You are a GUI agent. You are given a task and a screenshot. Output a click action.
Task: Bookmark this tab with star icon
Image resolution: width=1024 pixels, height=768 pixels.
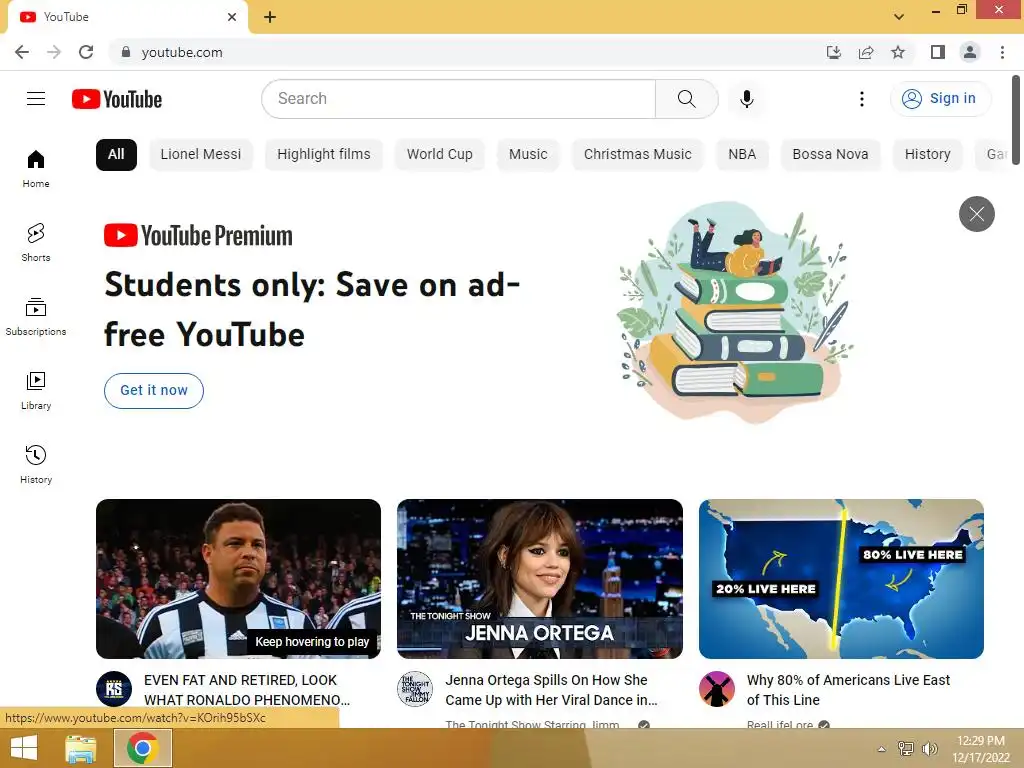tap(898, 52)
